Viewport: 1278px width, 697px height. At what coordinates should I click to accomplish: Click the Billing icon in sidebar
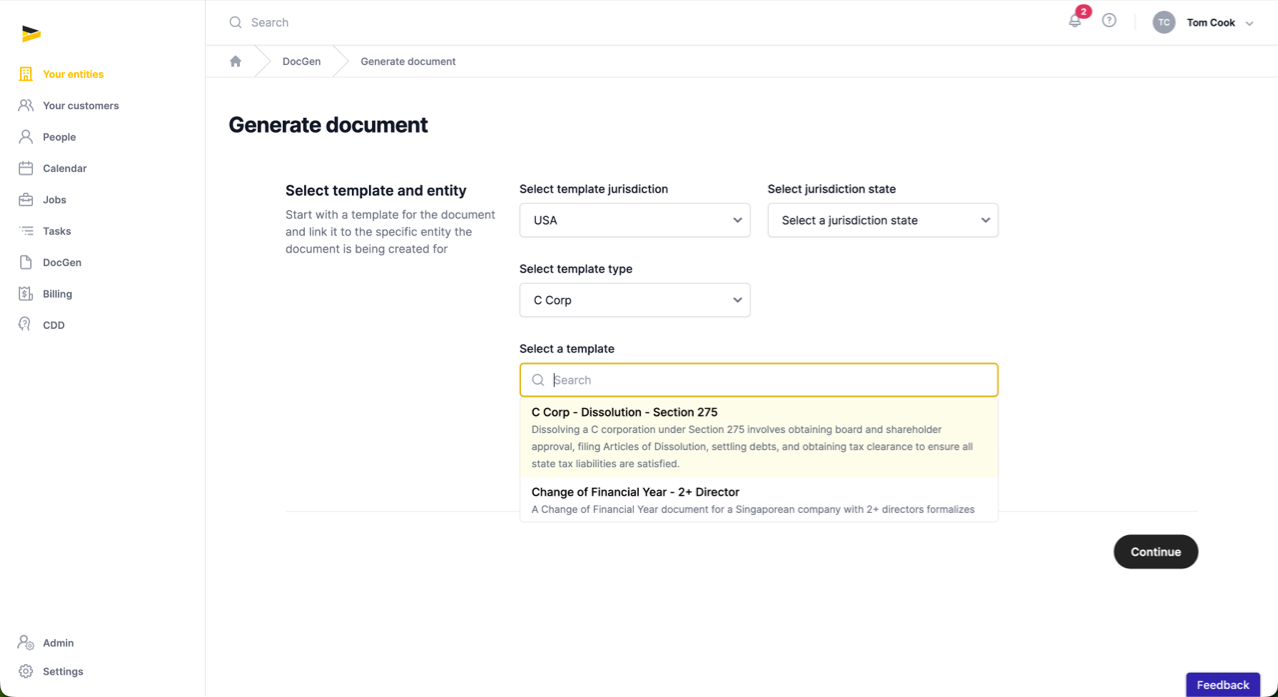pyautogui.click(x=26, y=294)
